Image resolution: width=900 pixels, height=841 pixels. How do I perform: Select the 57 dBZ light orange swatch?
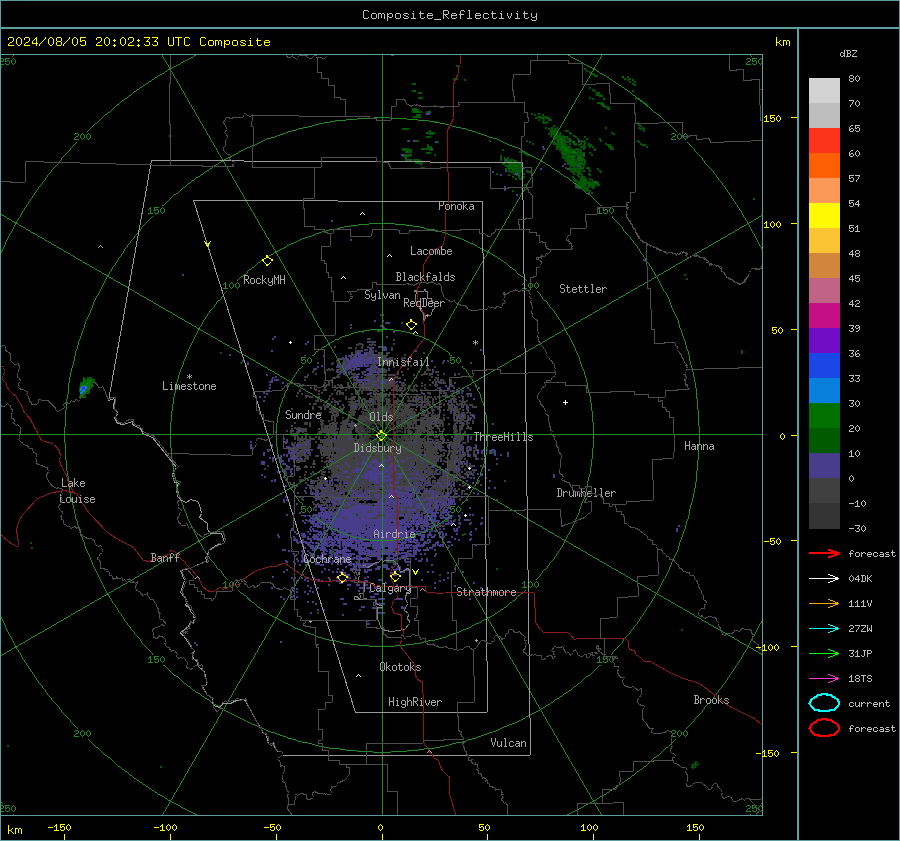coord(824,191)
